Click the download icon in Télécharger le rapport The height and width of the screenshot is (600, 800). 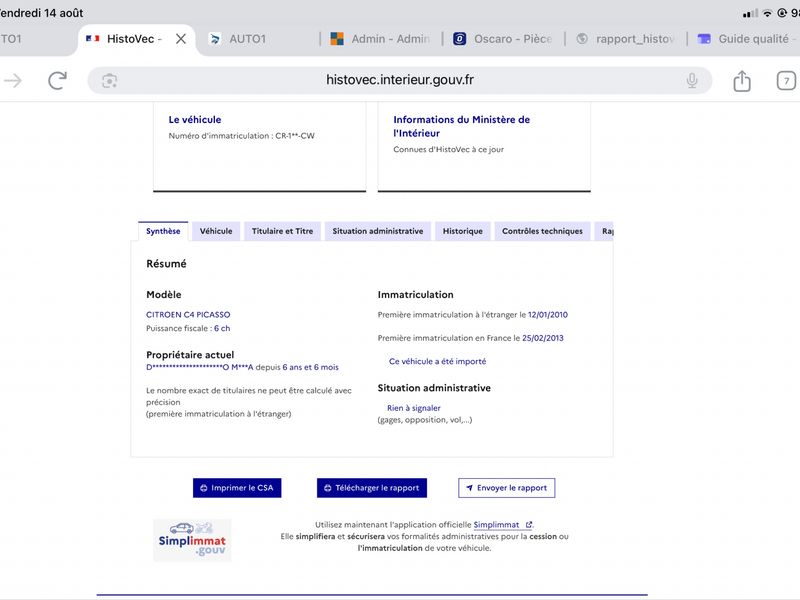pyautogui.click(x=328, y=488)
